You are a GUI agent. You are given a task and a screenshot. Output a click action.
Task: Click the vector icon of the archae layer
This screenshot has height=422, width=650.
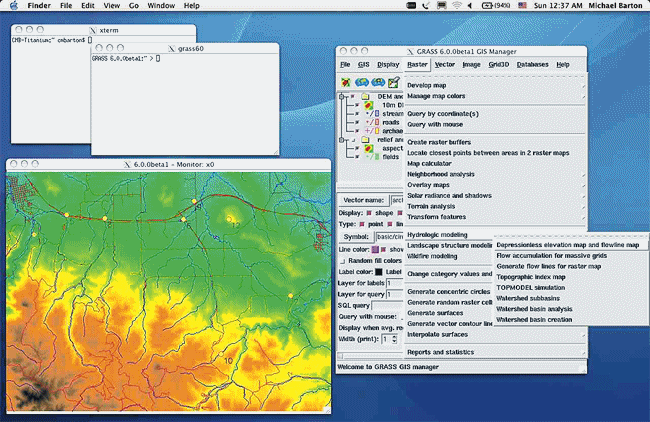[372, 131]
